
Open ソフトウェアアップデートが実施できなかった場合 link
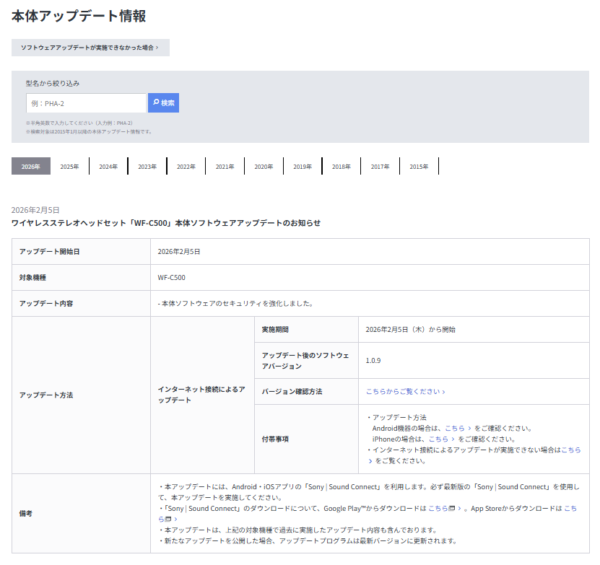click(x=90, y=47)
